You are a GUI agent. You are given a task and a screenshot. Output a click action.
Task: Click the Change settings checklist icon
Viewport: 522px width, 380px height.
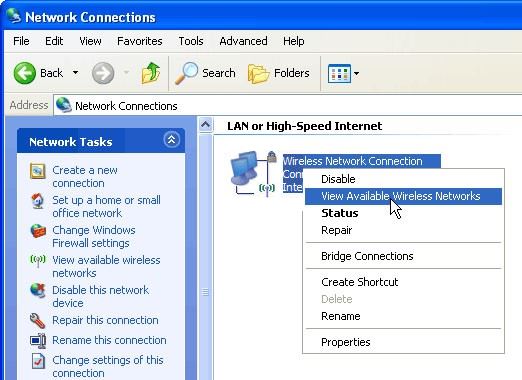click(38, 361)
